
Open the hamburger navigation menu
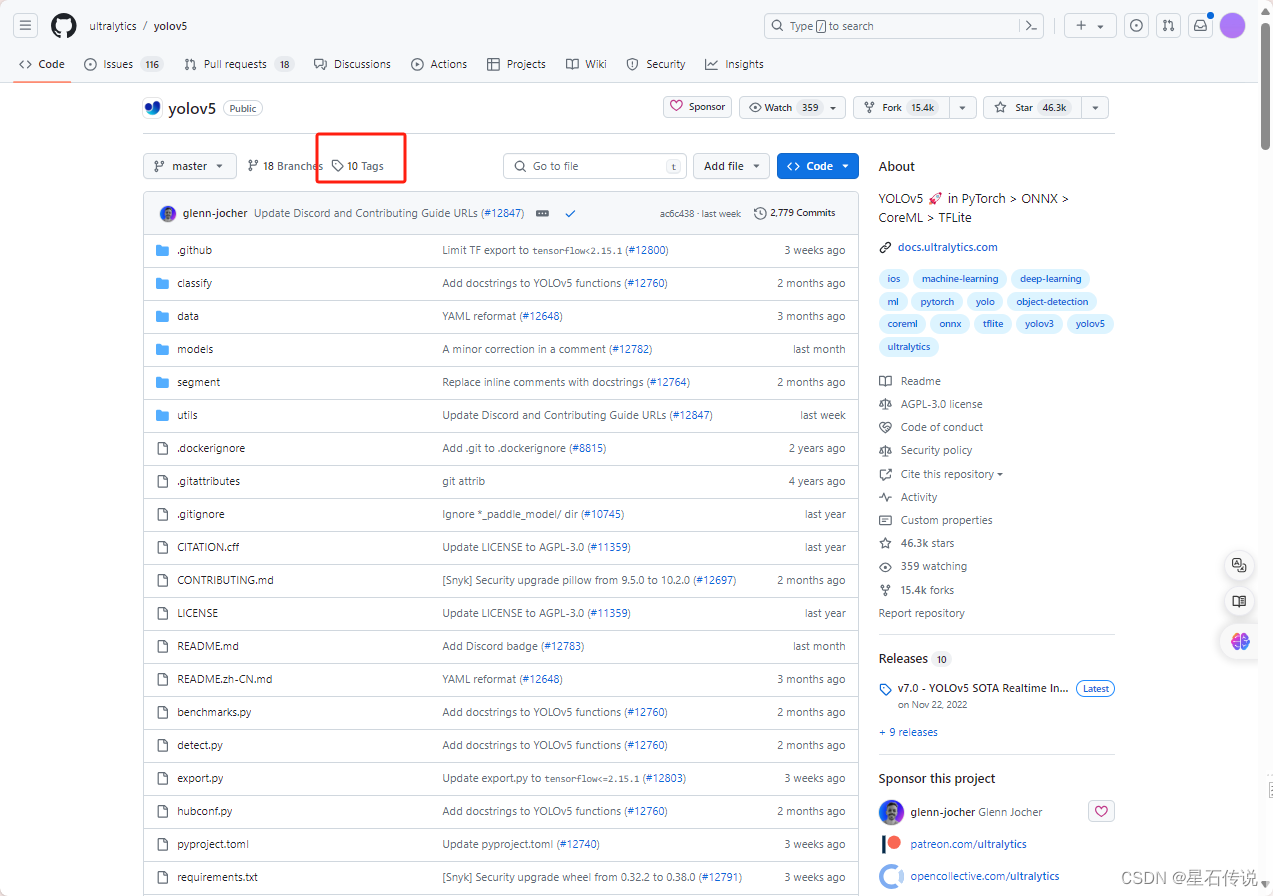pyautogui.click(x=26, y=26)
